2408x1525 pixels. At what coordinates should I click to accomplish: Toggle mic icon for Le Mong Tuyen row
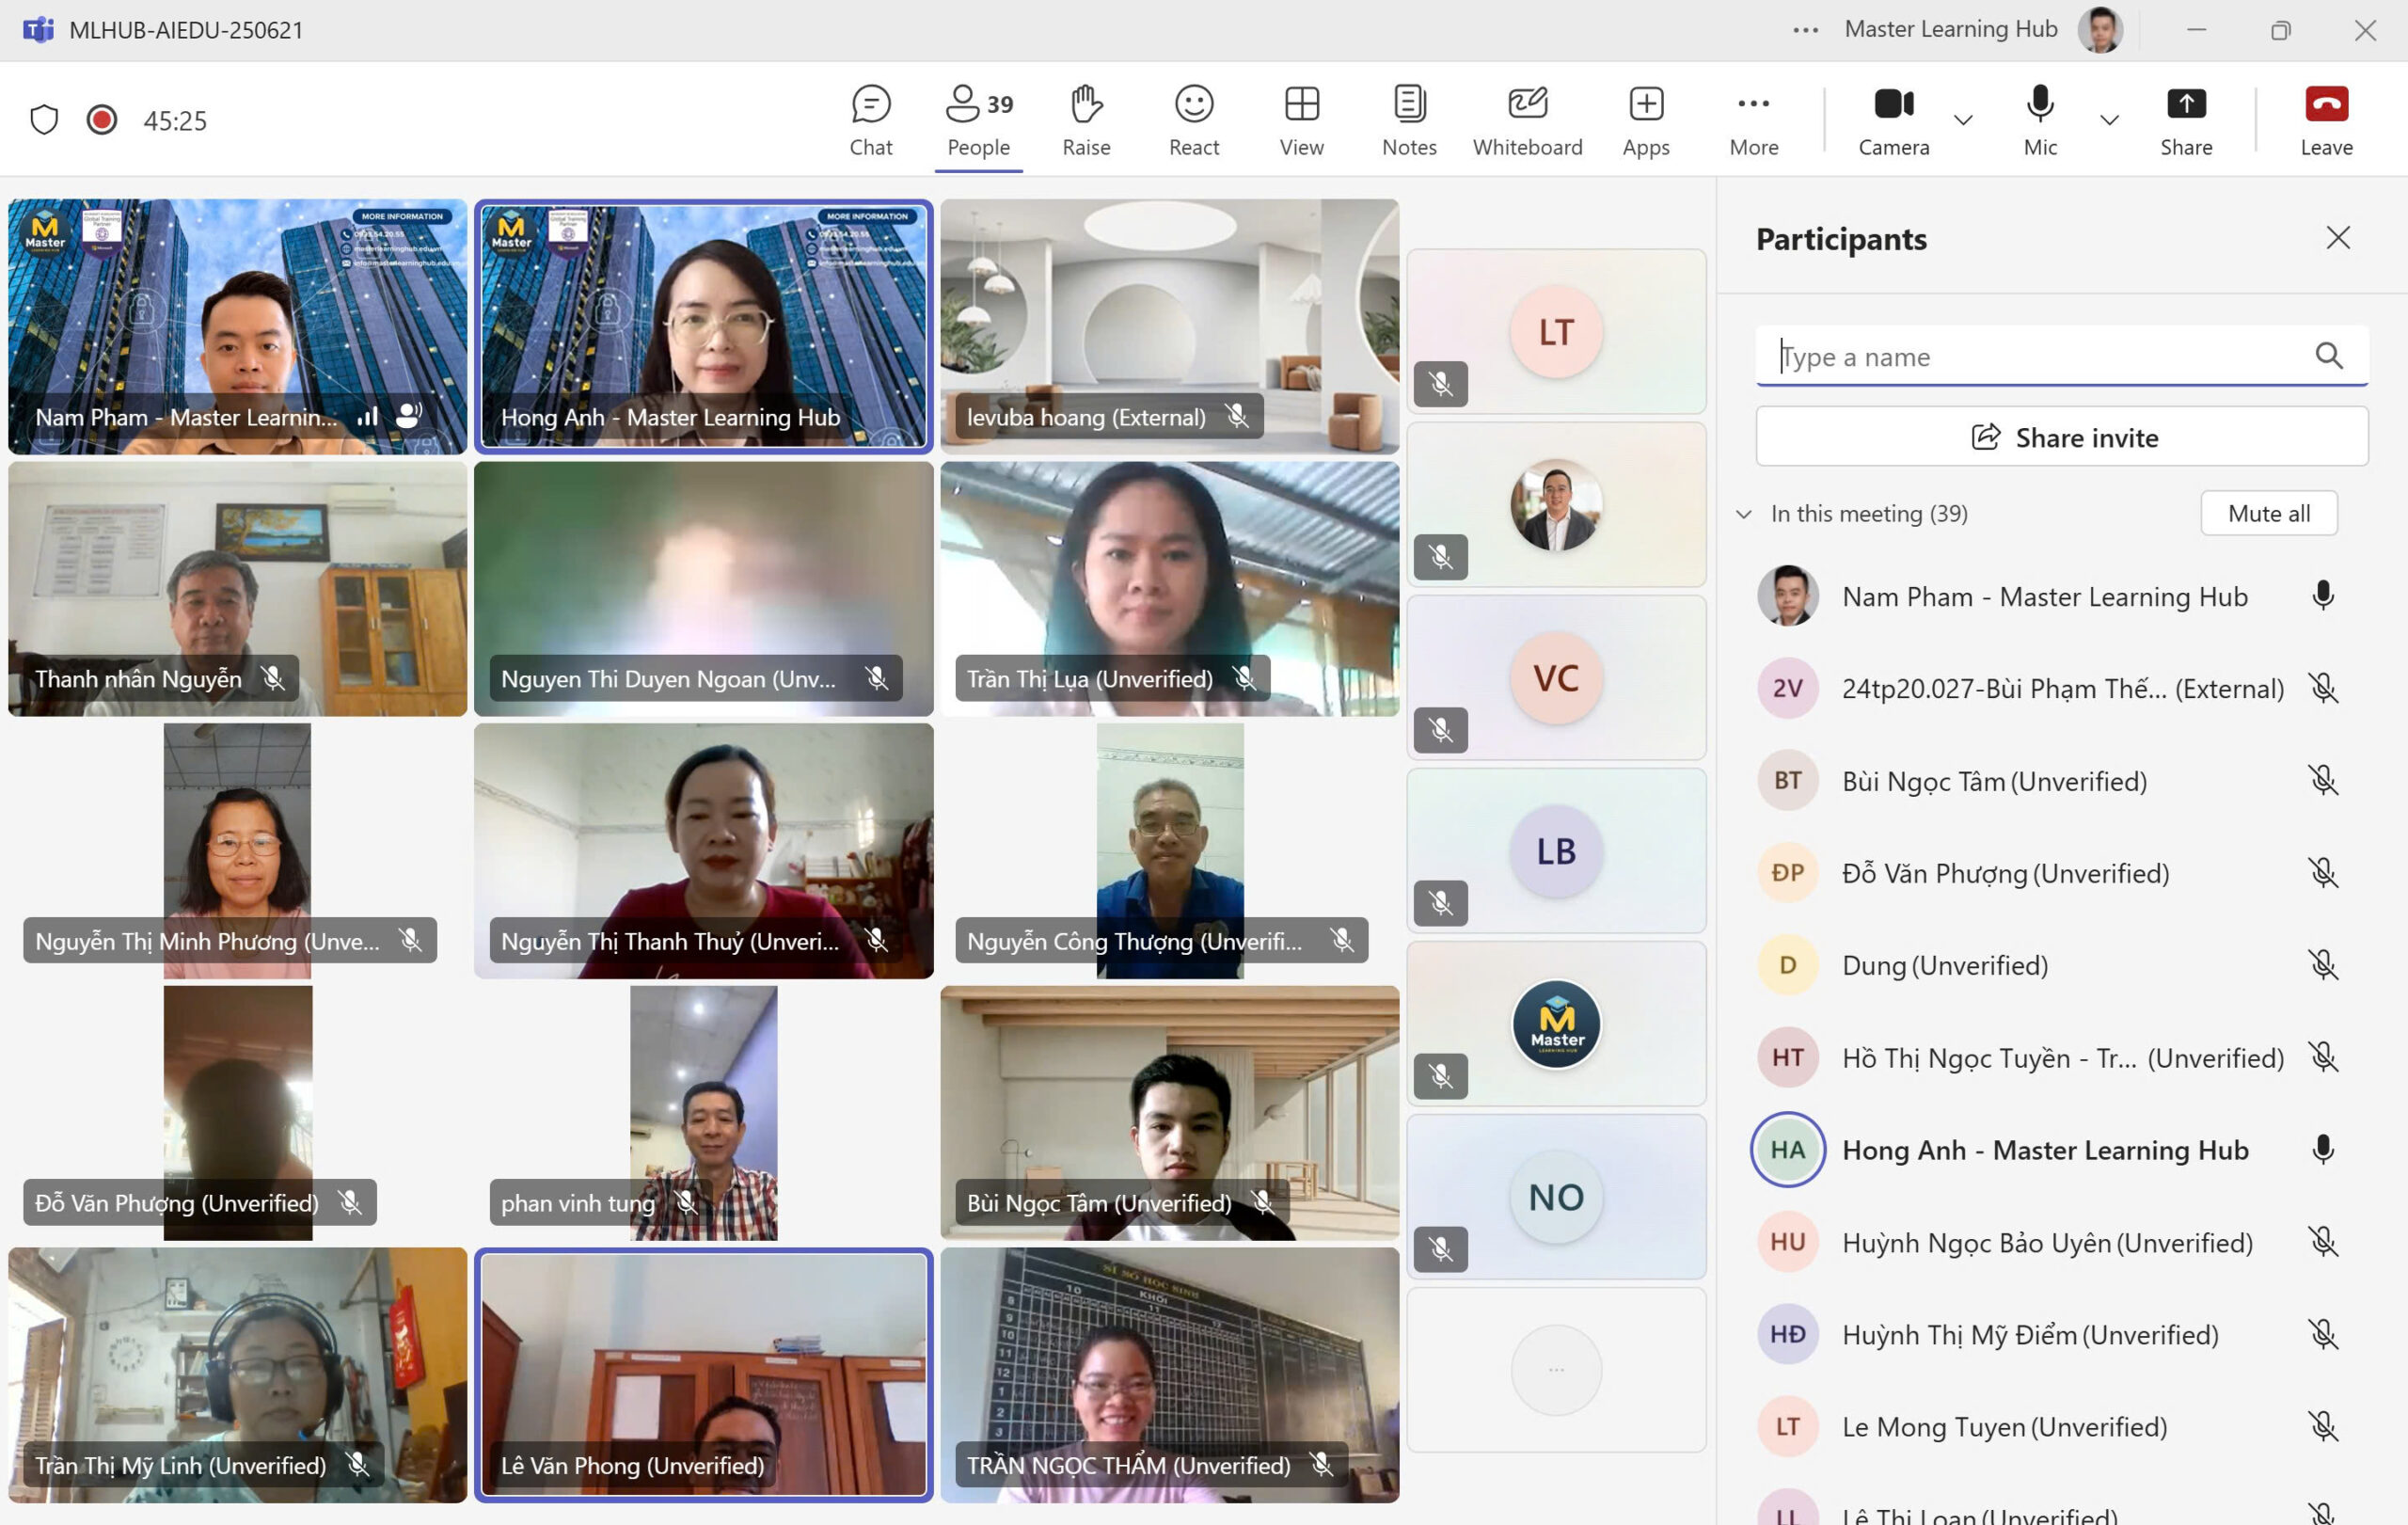(x=2322, y=1426)
